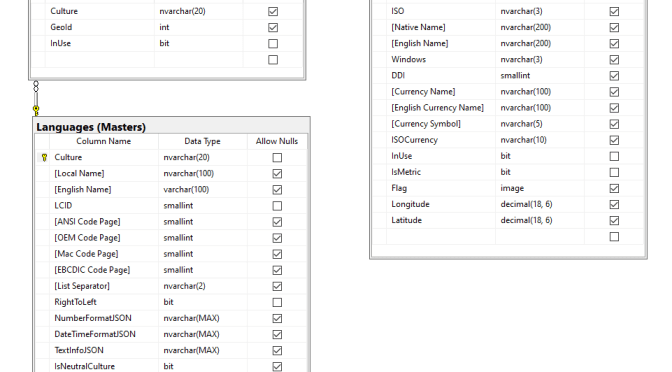
Task: Click the [ANSI Code Page] column name
Action: [104, 222]
